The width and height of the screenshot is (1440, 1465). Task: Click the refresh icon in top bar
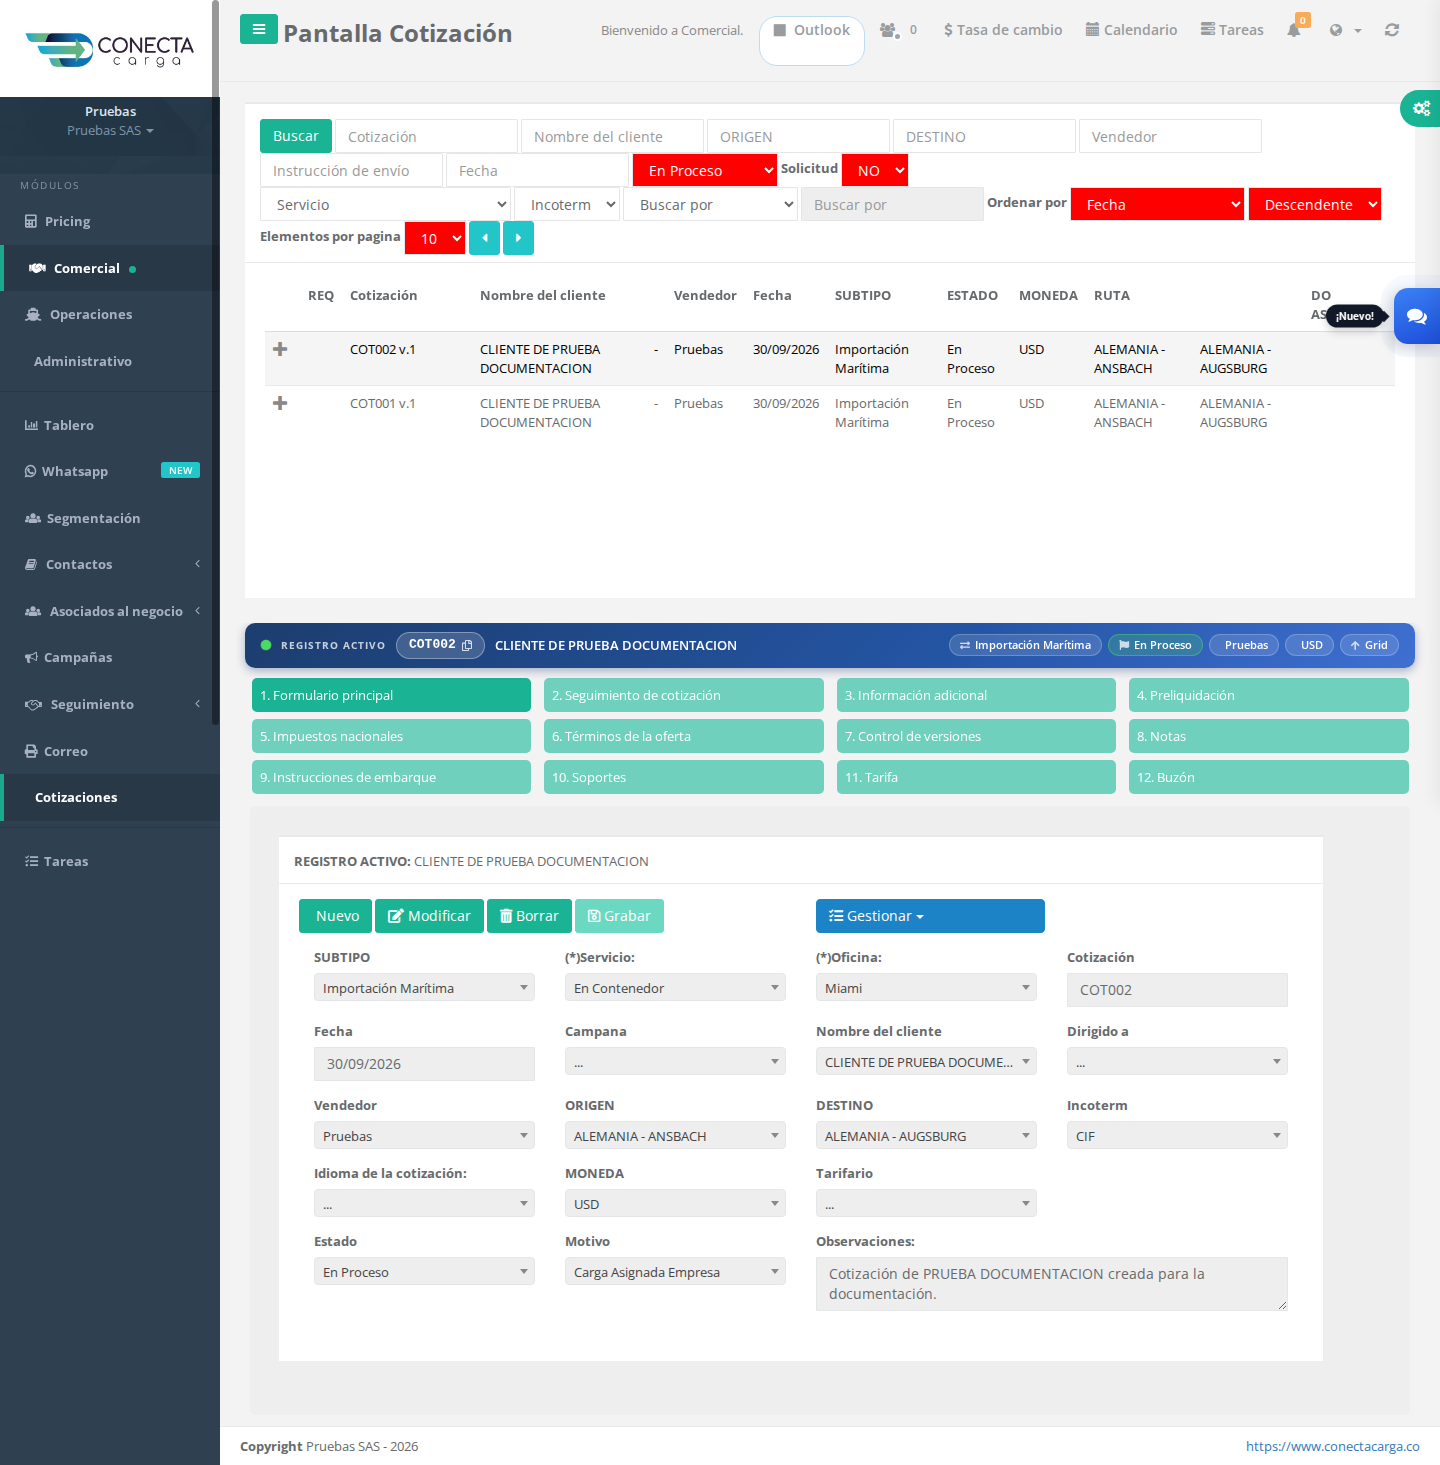coord(1391,30)
